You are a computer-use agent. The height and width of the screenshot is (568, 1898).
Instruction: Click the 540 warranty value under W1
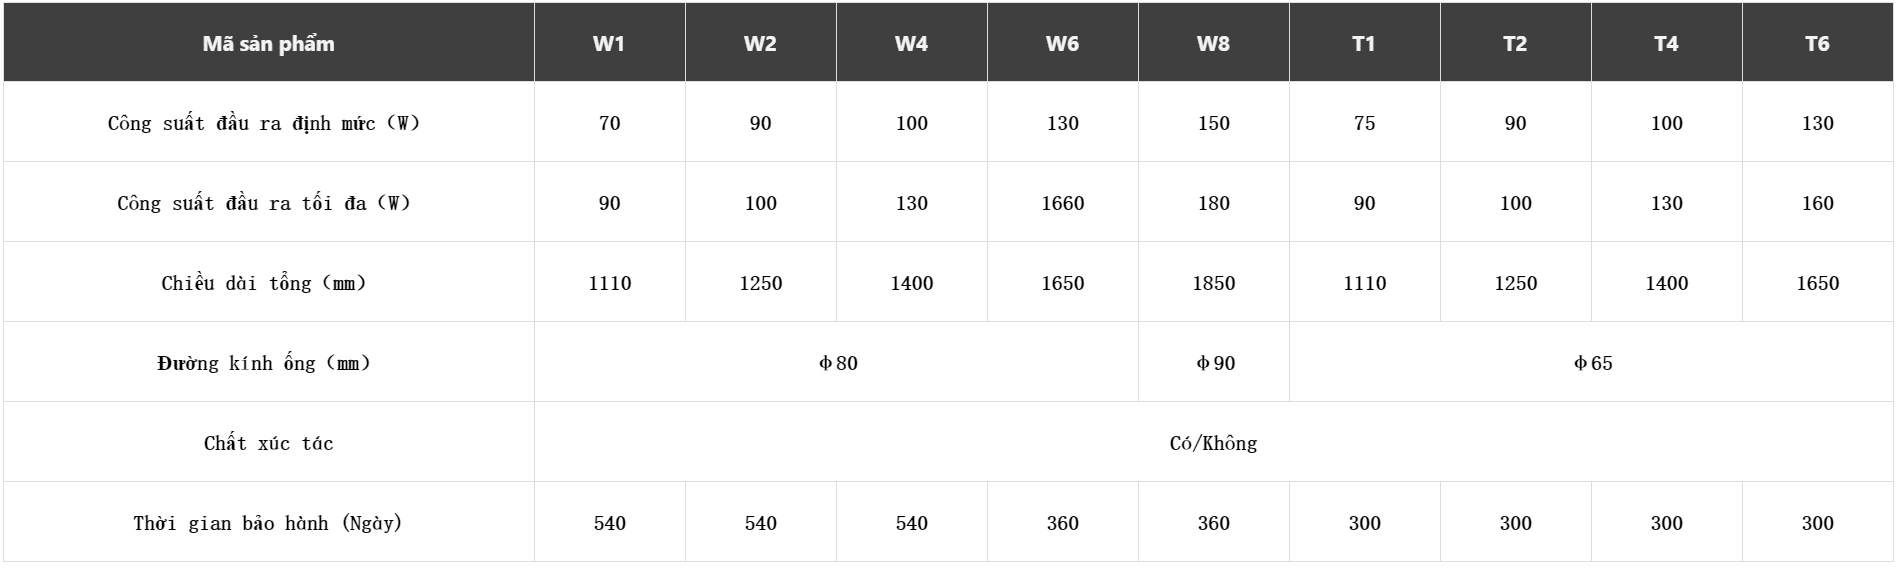(x=610, y=523)
